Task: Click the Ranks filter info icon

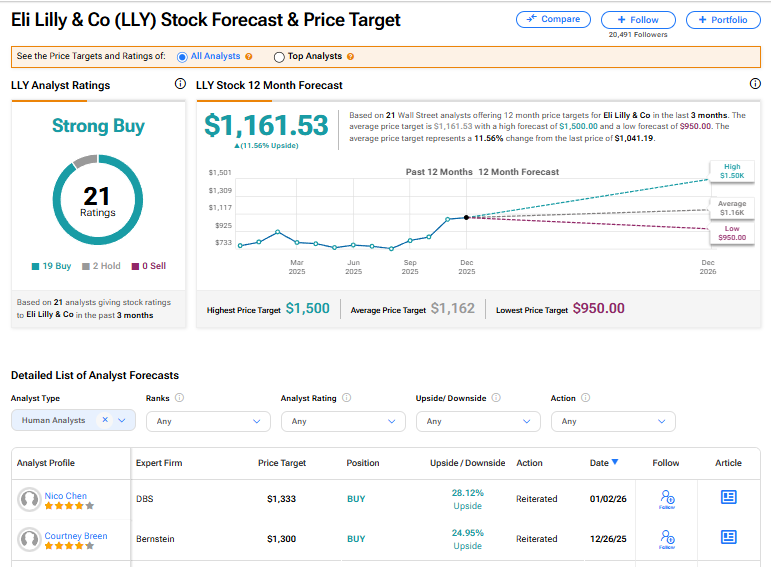Action: pos(179,398)
